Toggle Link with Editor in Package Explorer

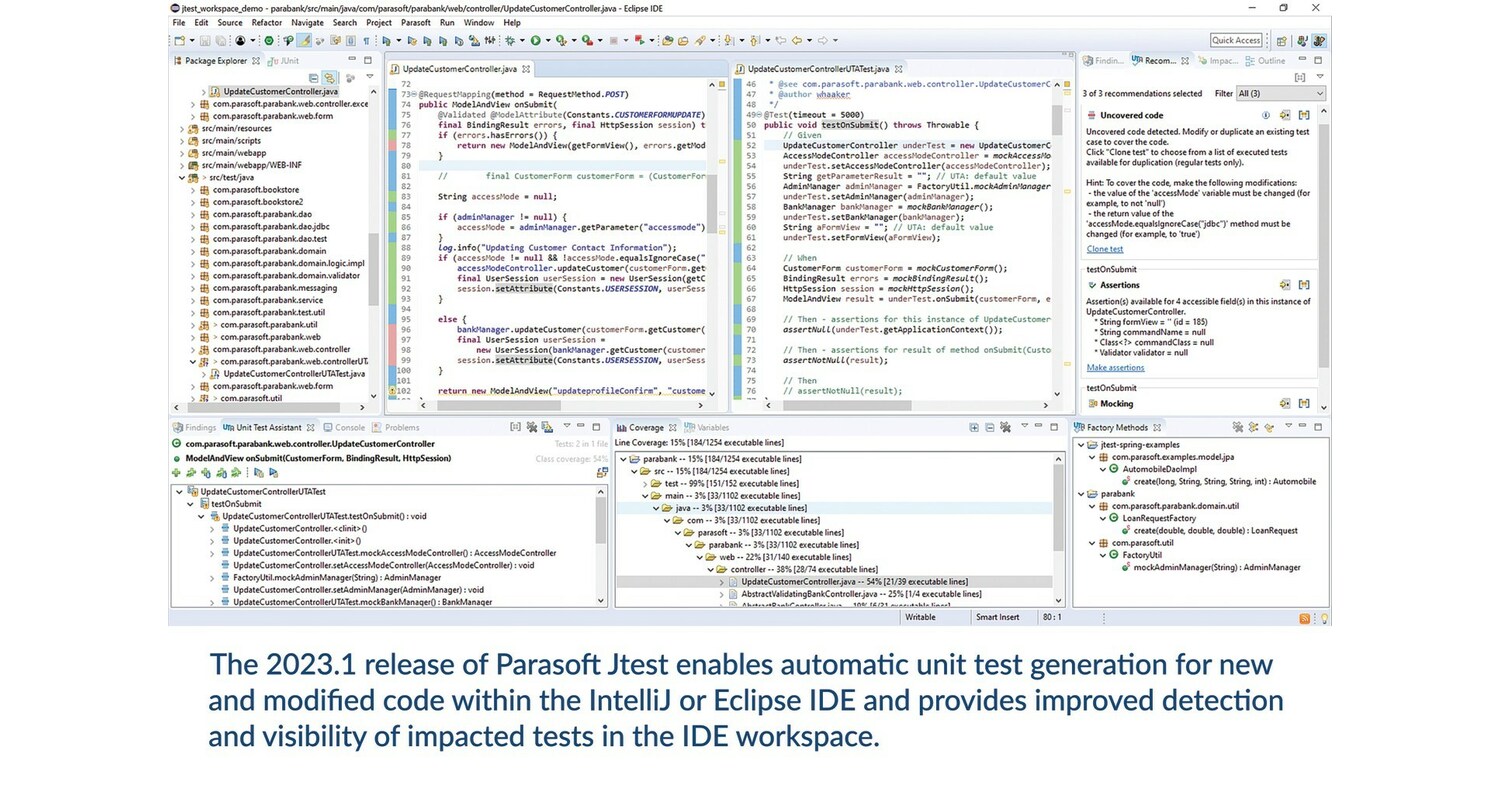[328, 77]
